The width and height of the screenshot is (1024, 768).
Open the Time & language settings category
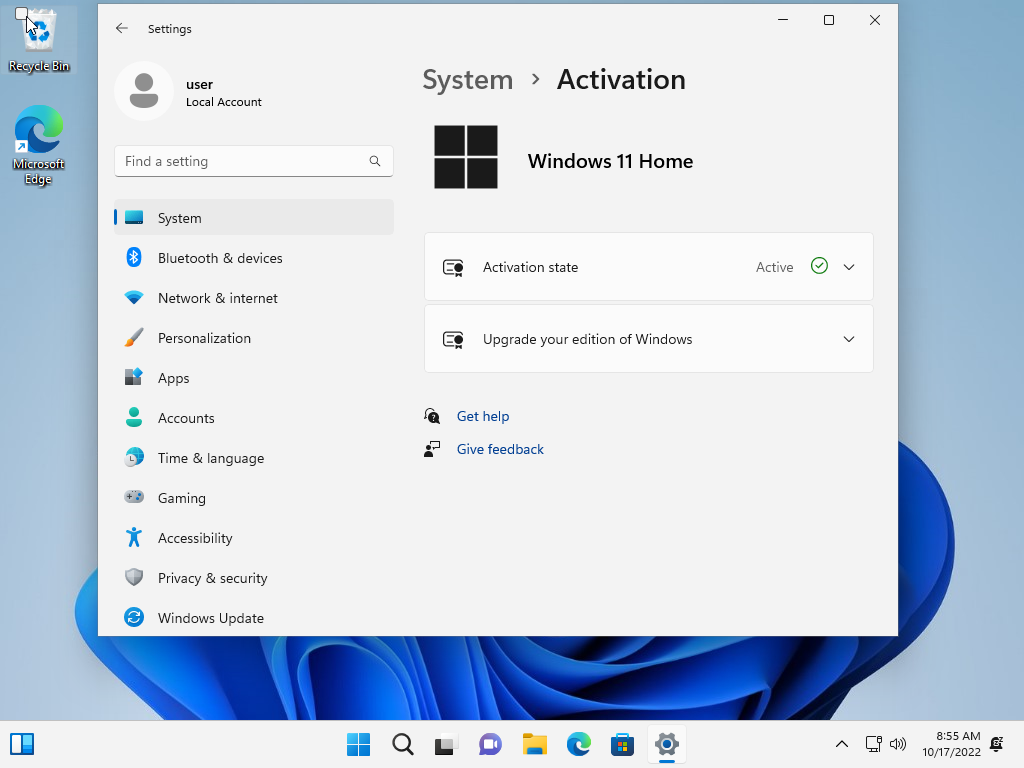point(211,458)
